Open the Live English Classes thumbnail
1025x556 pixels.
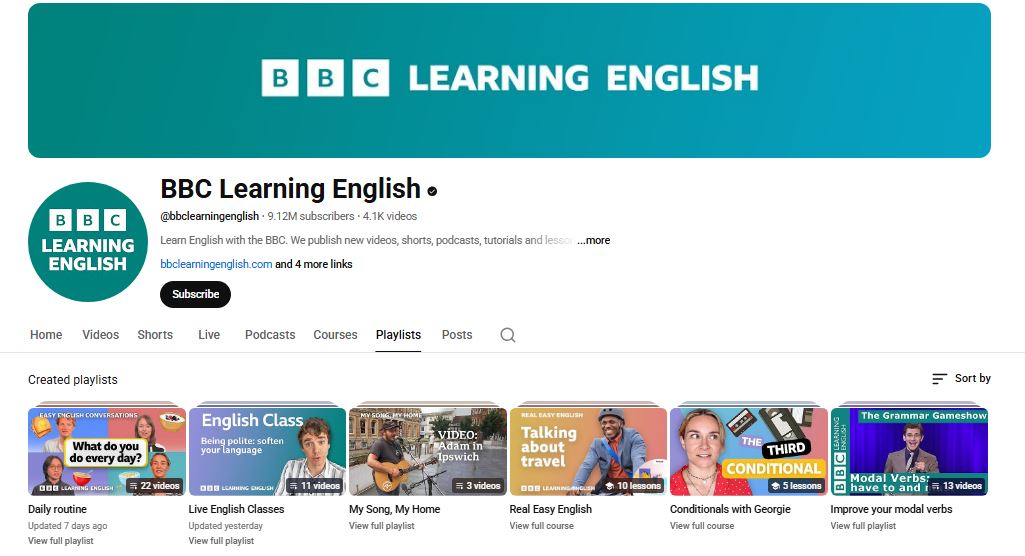click(267, 451)
